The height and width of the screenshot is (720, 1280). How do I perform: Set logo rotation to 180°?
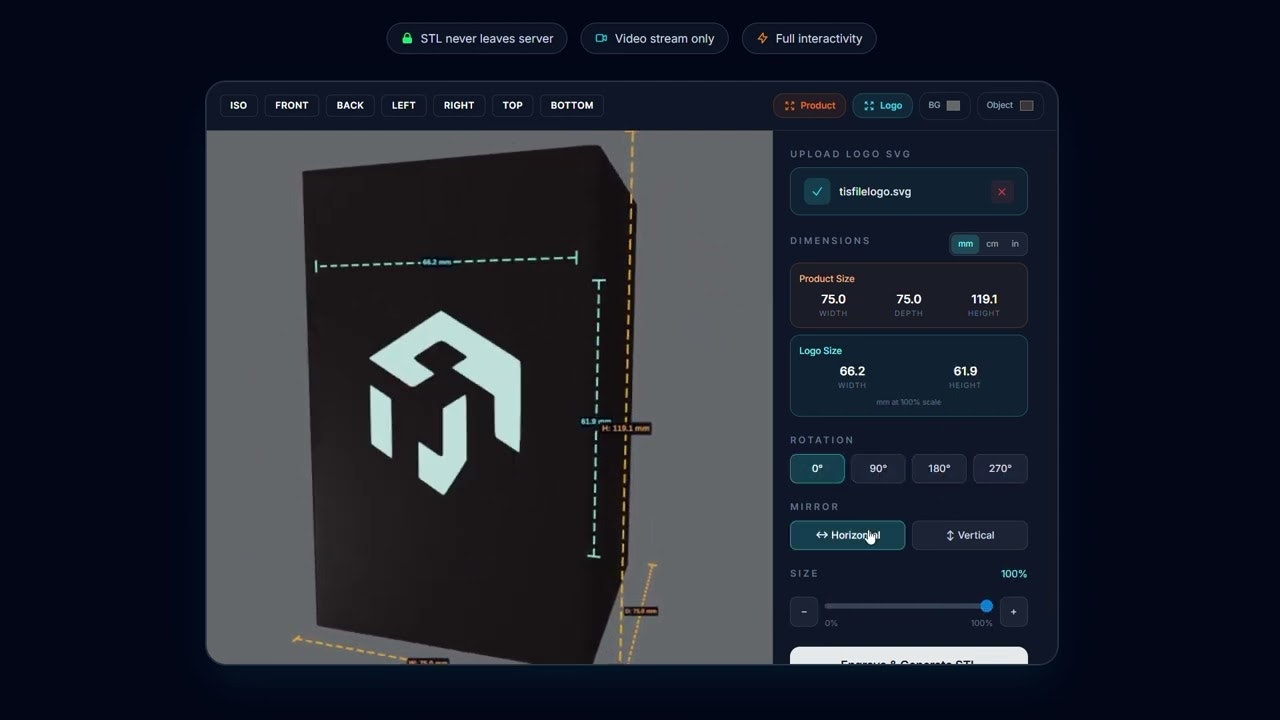pyautogui.click(x=939, y=468)
